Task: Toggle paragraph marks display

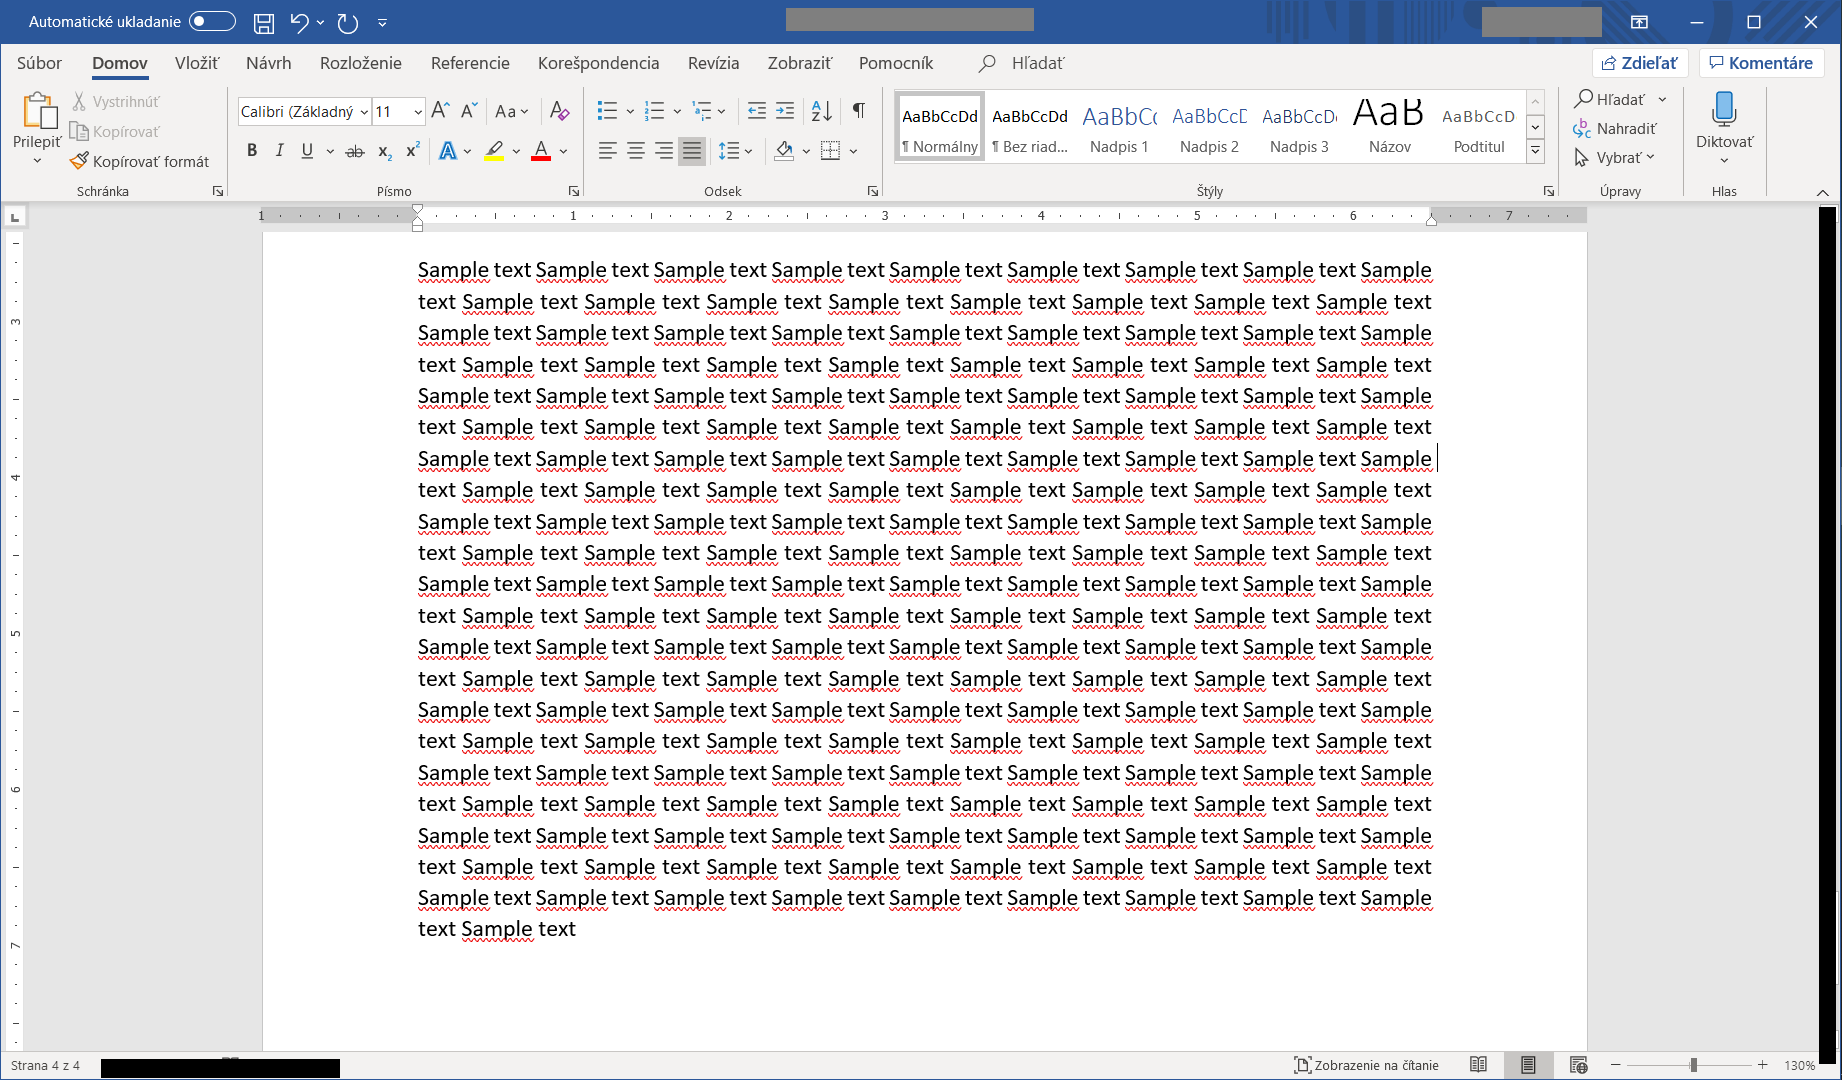Action: [859, 111]
